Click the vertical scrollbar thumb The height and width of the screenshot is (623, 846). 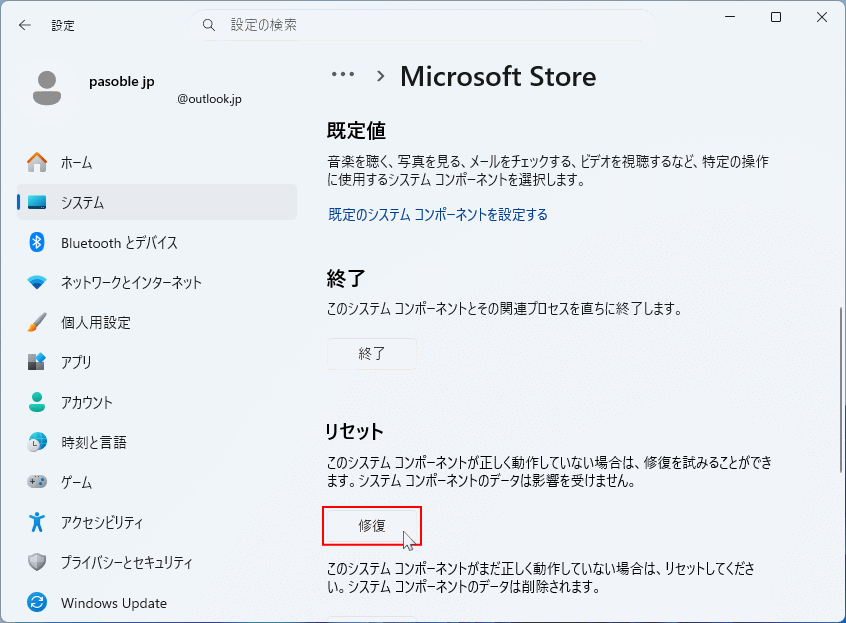point(842,389)
